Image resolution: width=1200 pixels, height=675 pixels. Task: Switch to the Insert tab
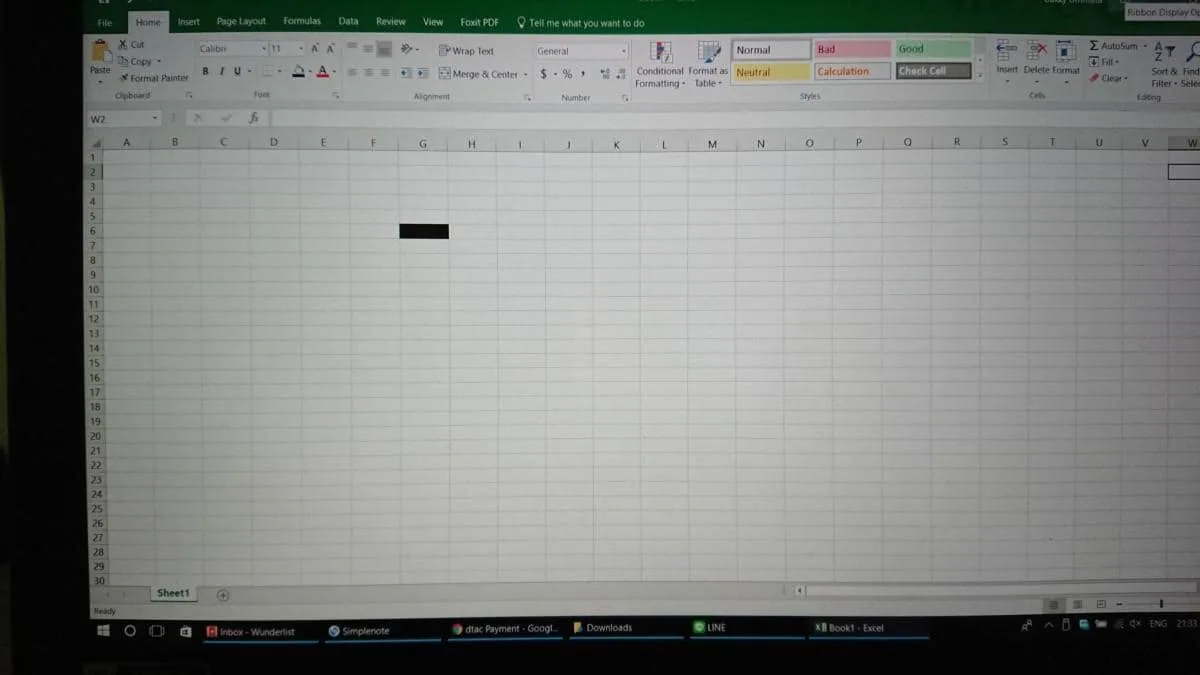188,21
